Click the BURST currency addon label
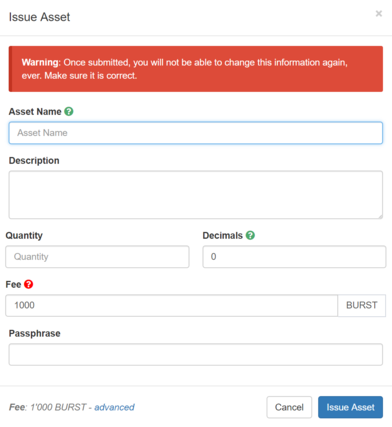Viewport: 392px width, 427px height. click(x=362, y=305)
